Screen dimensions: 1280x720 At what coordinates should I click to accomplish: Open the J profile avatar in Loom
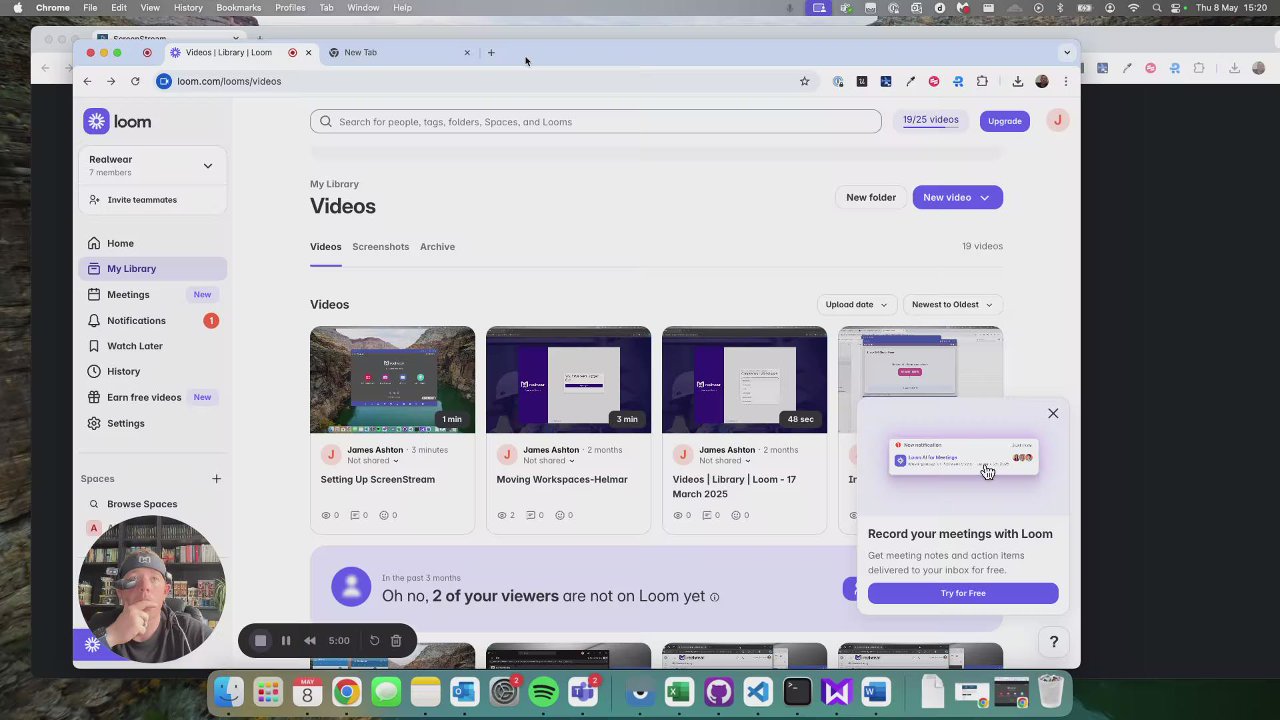(1057, 120)
